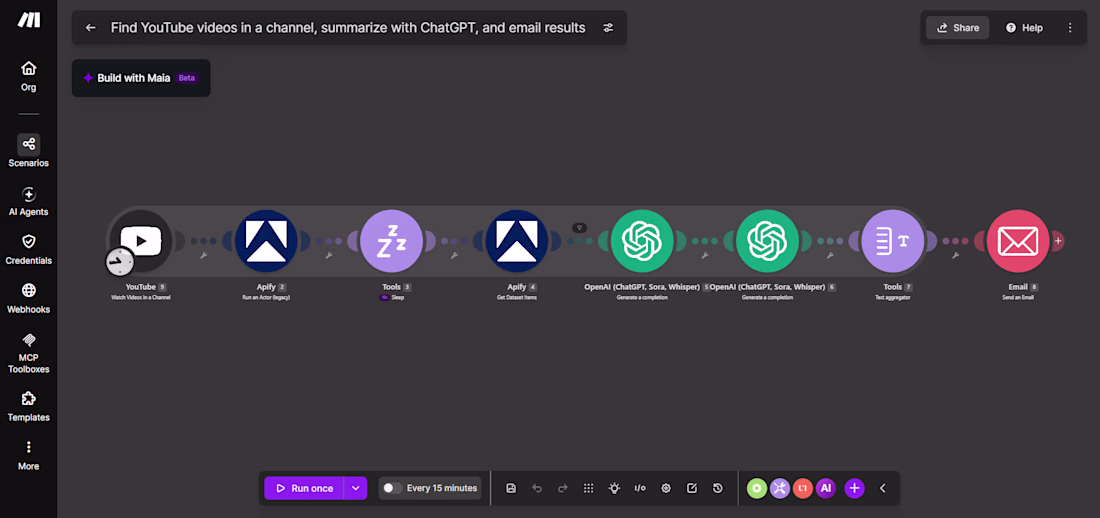1100x518 pixels.
Task: Open the notes icon in toolbar
Action: tap(692, 488)
